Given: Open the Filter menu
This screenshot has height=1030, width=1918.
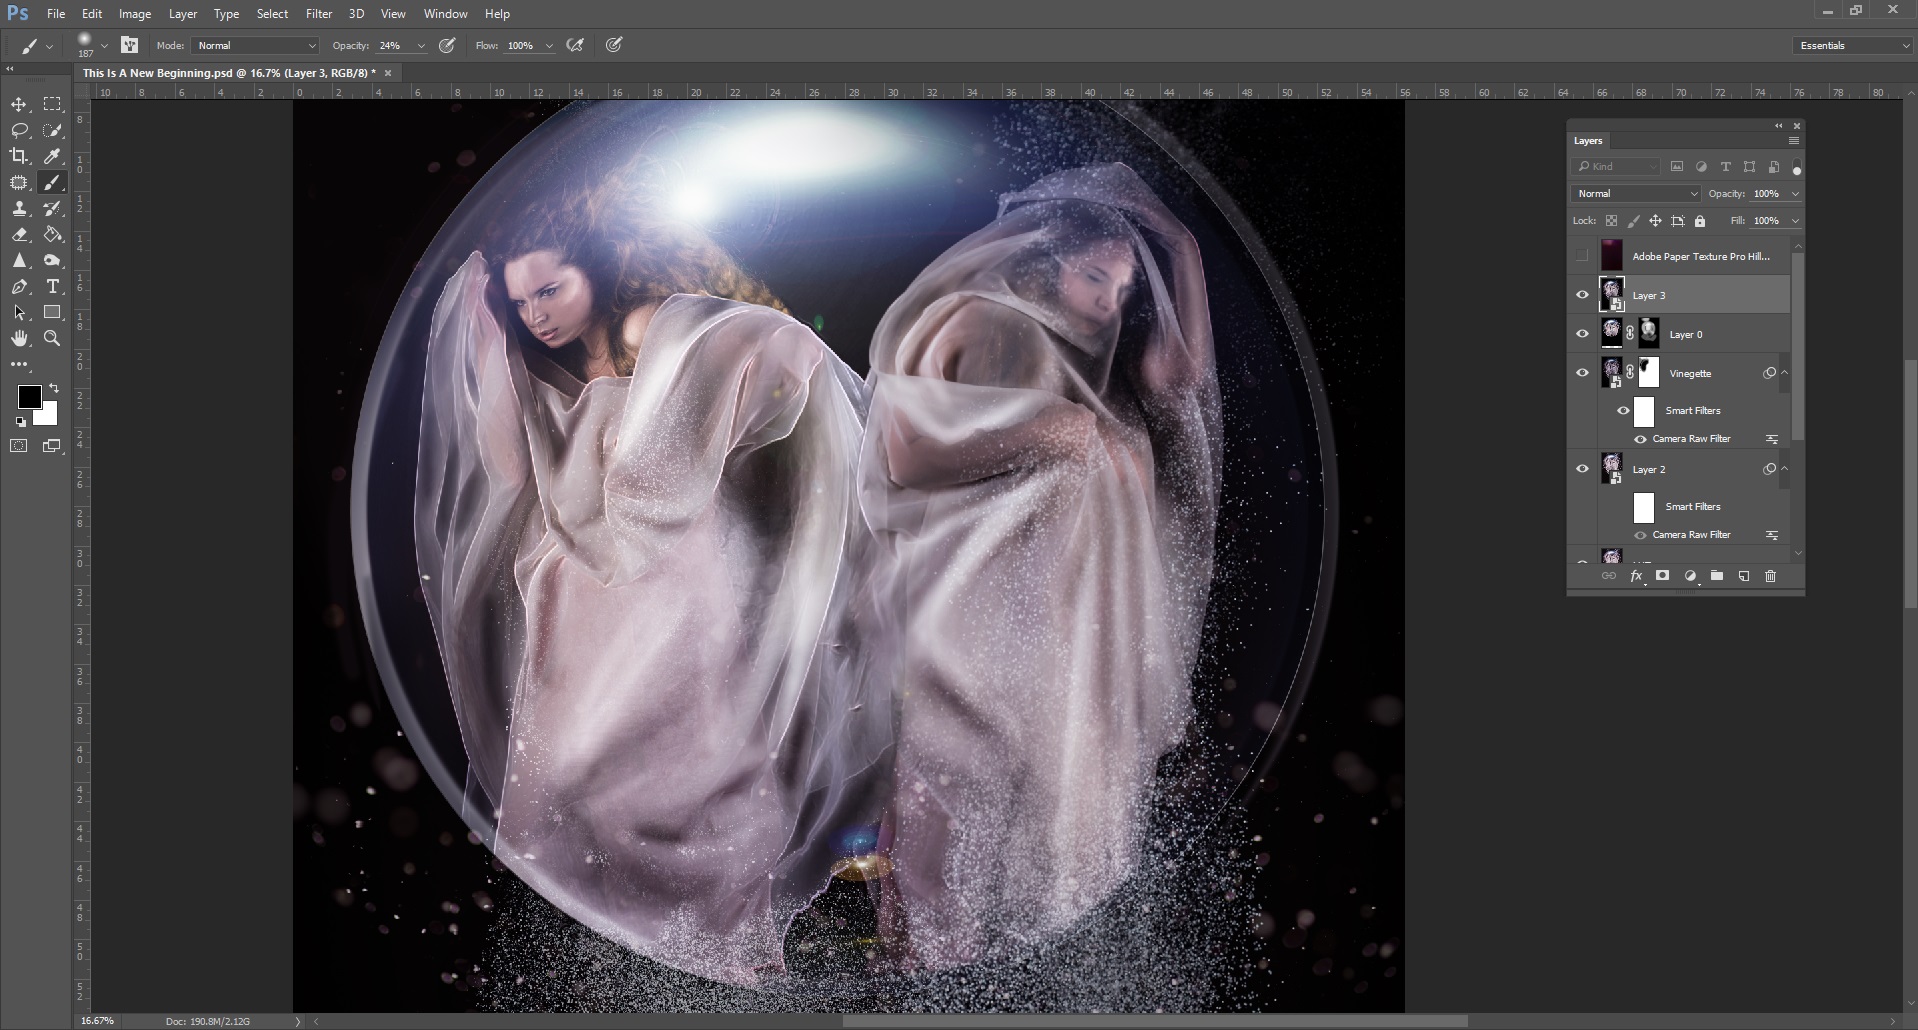Looking at the screenshot, I should click(319, 13).
